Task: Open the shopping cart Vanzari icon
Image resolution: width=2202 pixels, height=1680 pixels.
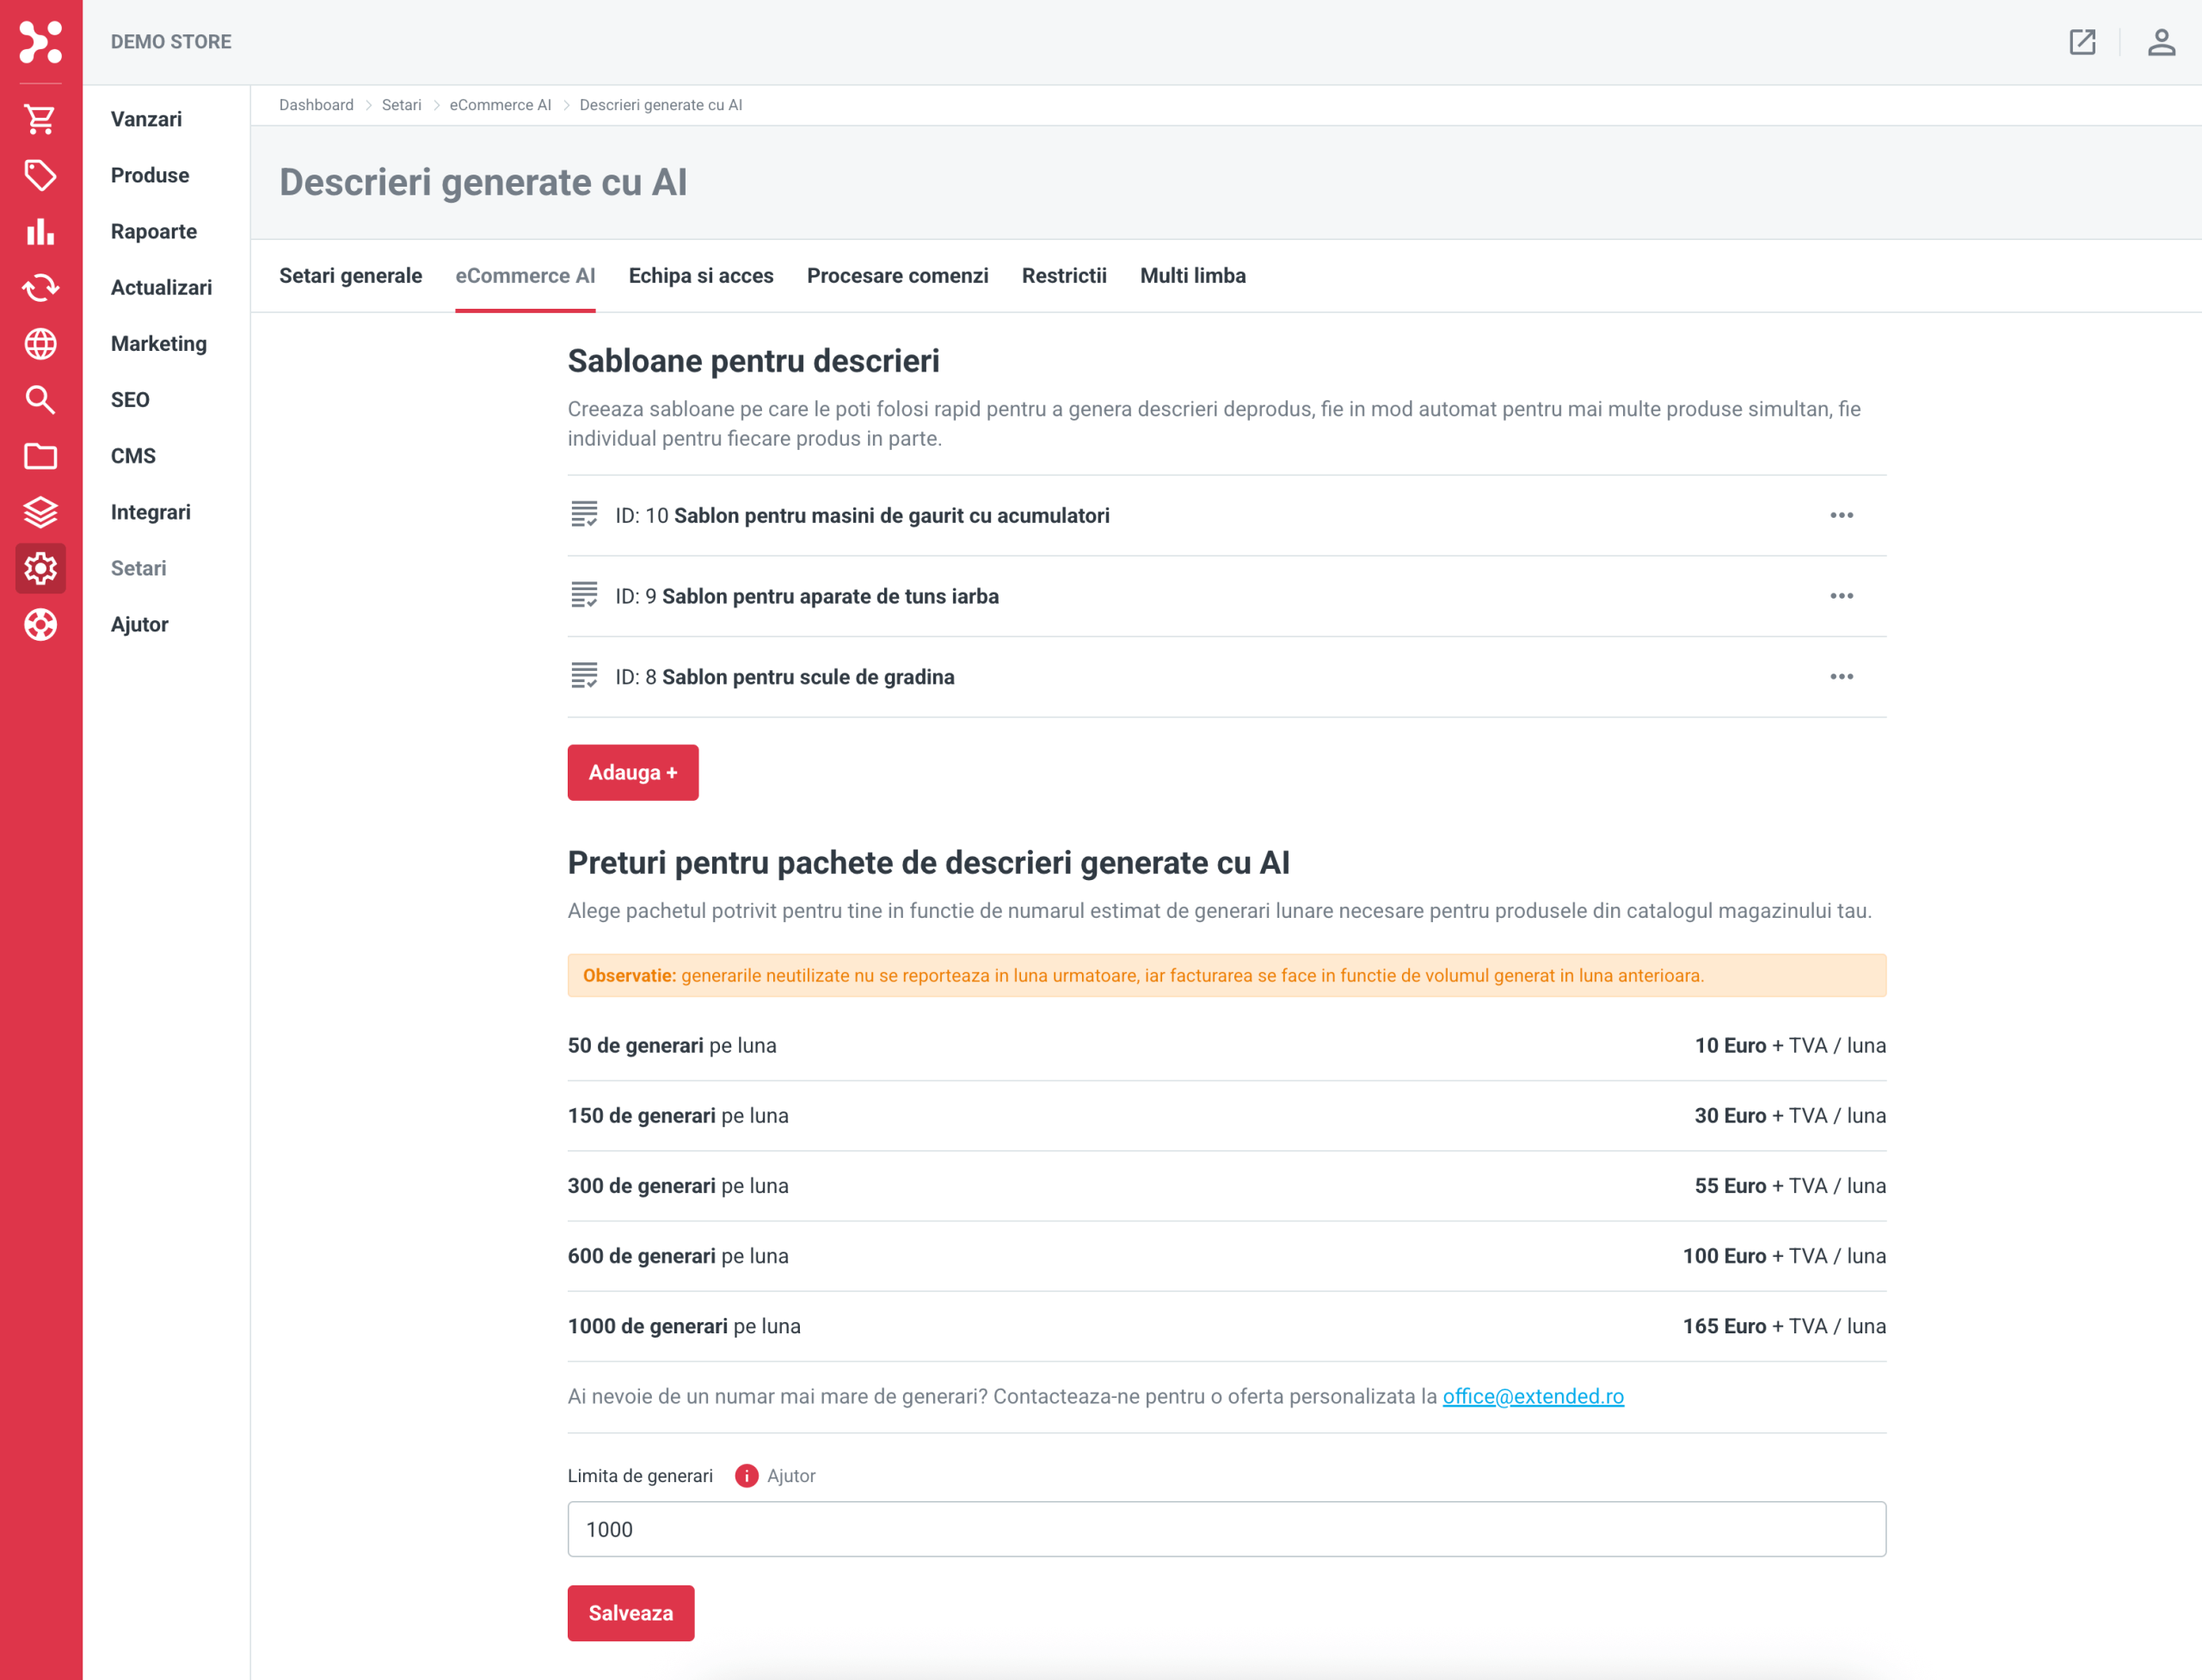Action: (x=40, y=119)
